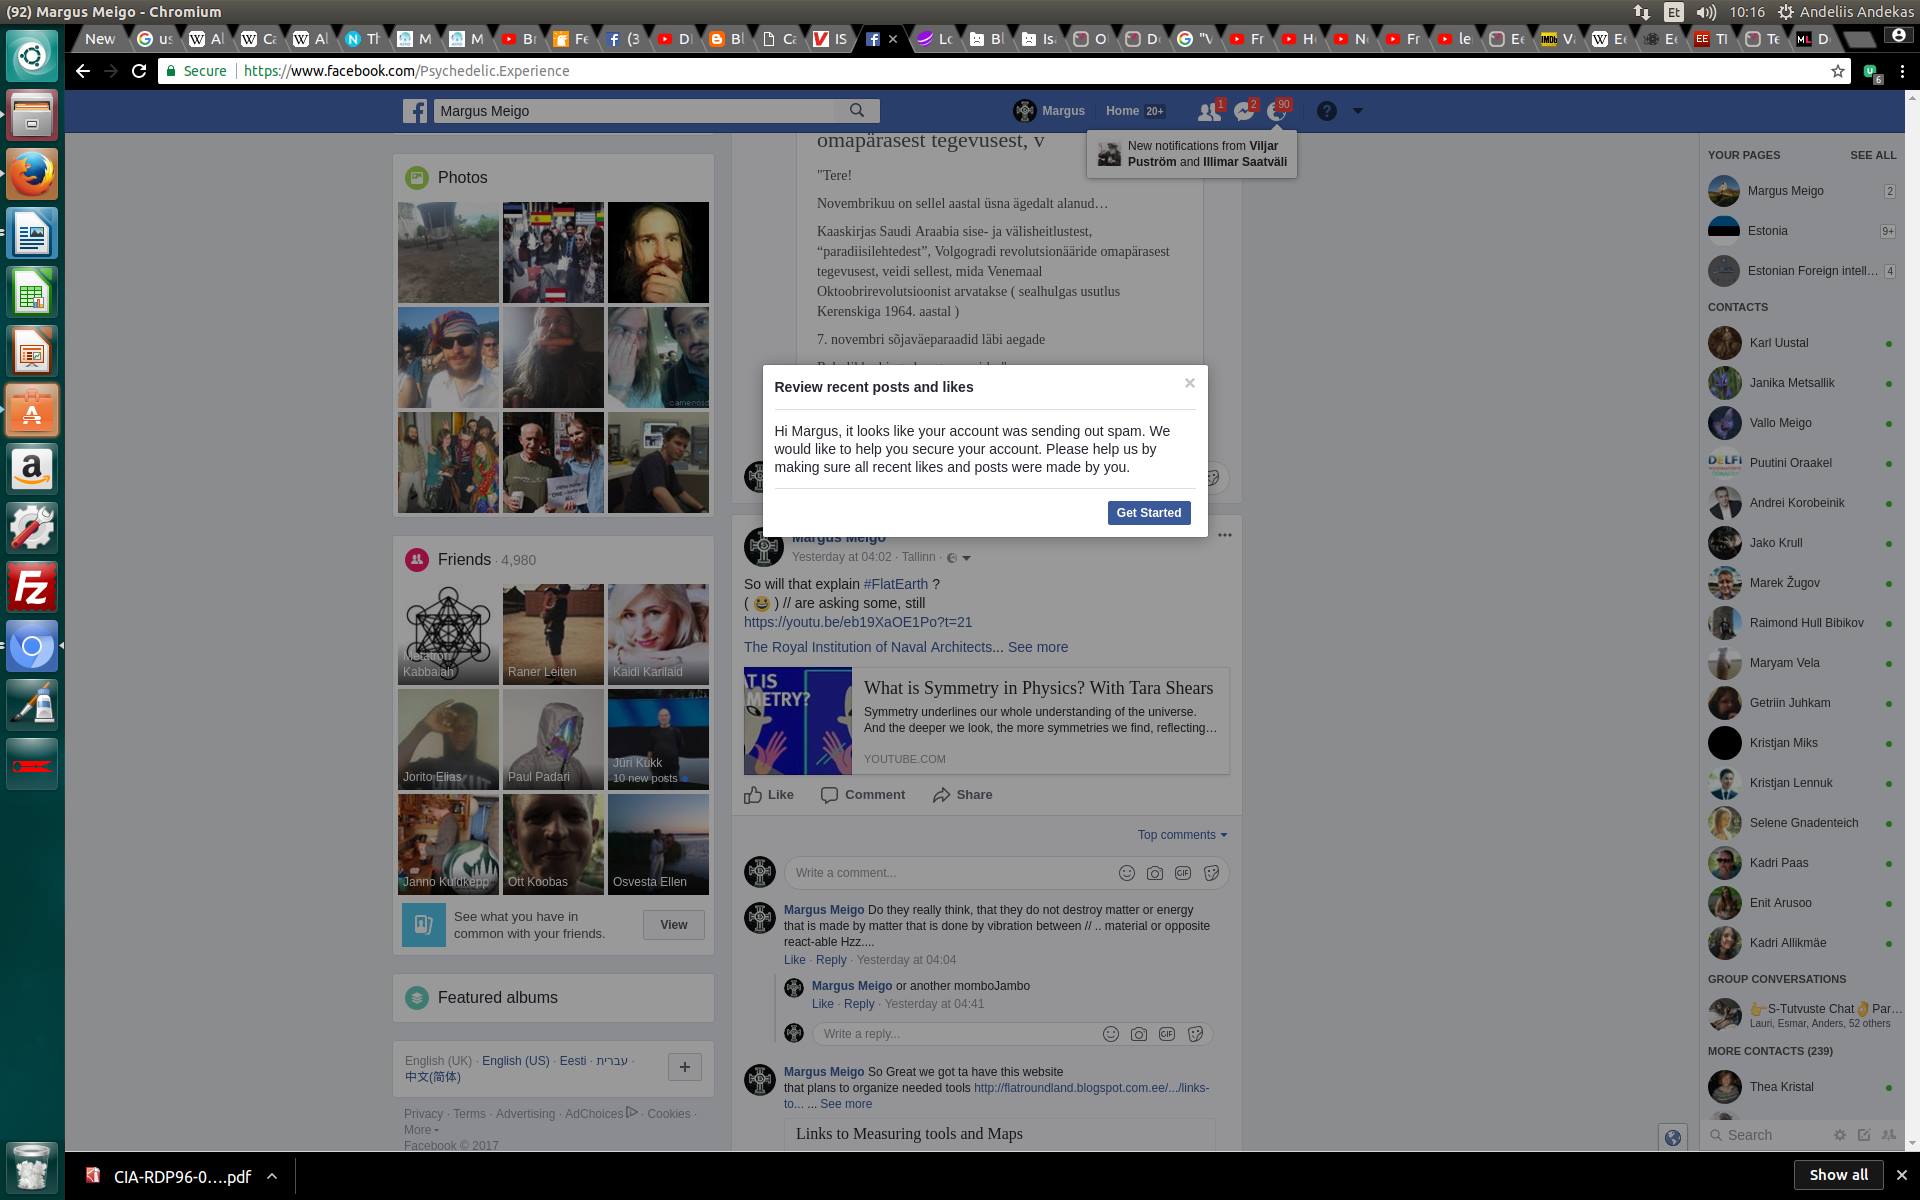Bookmark page with the star icon
Screen dimensions: 1920x1200
click(x=1837, y=71)
